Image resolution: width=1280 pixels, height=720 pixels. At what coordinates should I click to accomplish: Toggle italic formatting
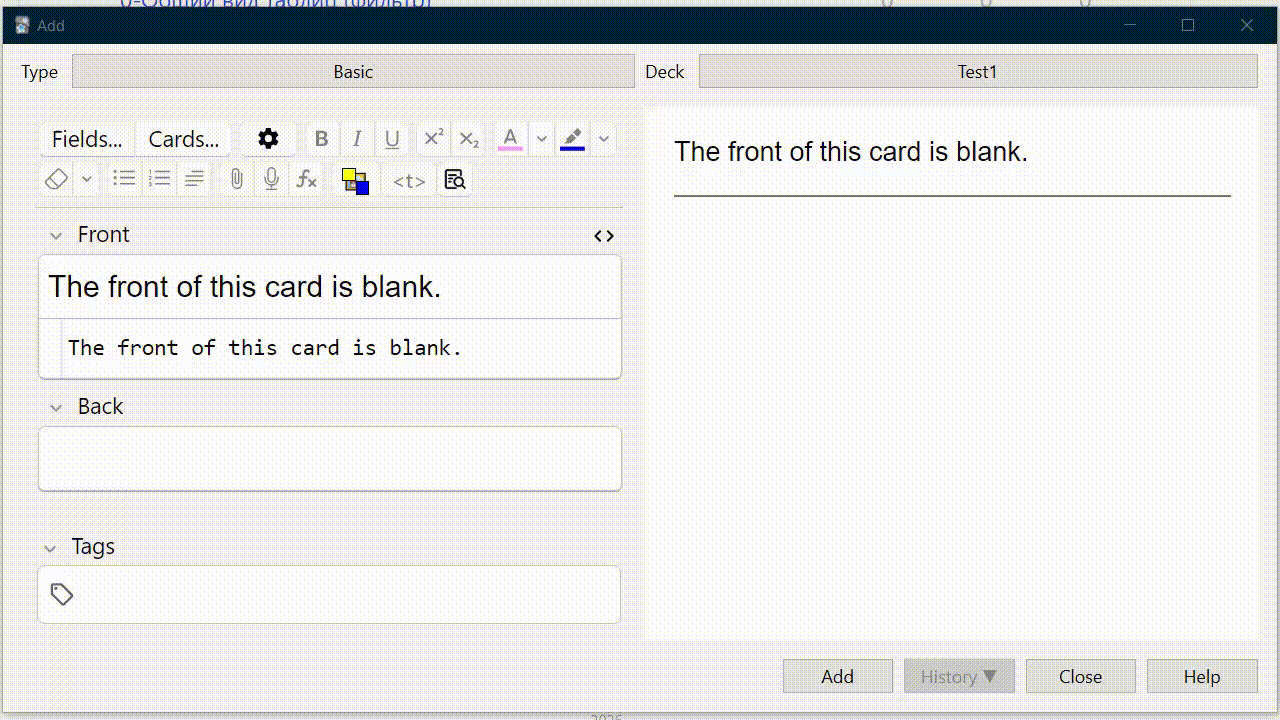[x=356, y=139]
